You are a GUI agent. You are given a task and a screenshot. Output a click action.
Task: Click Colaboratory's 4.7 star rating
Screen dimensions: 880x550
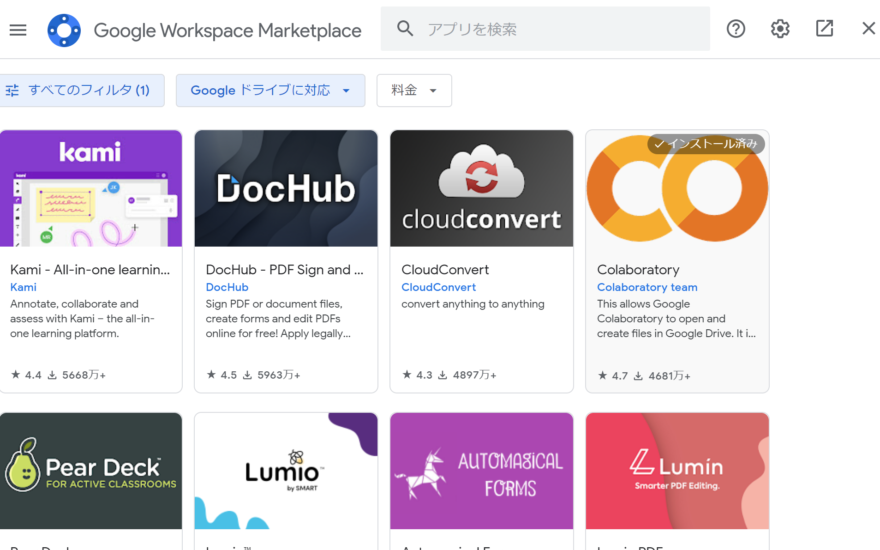tap(613, 376)
